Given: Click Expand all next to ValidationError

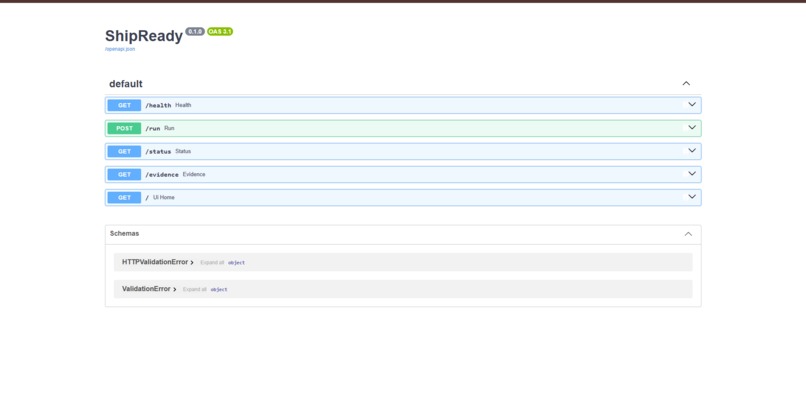Looking at the screenshot, I should pyautogui.click(x=194, y=290).
